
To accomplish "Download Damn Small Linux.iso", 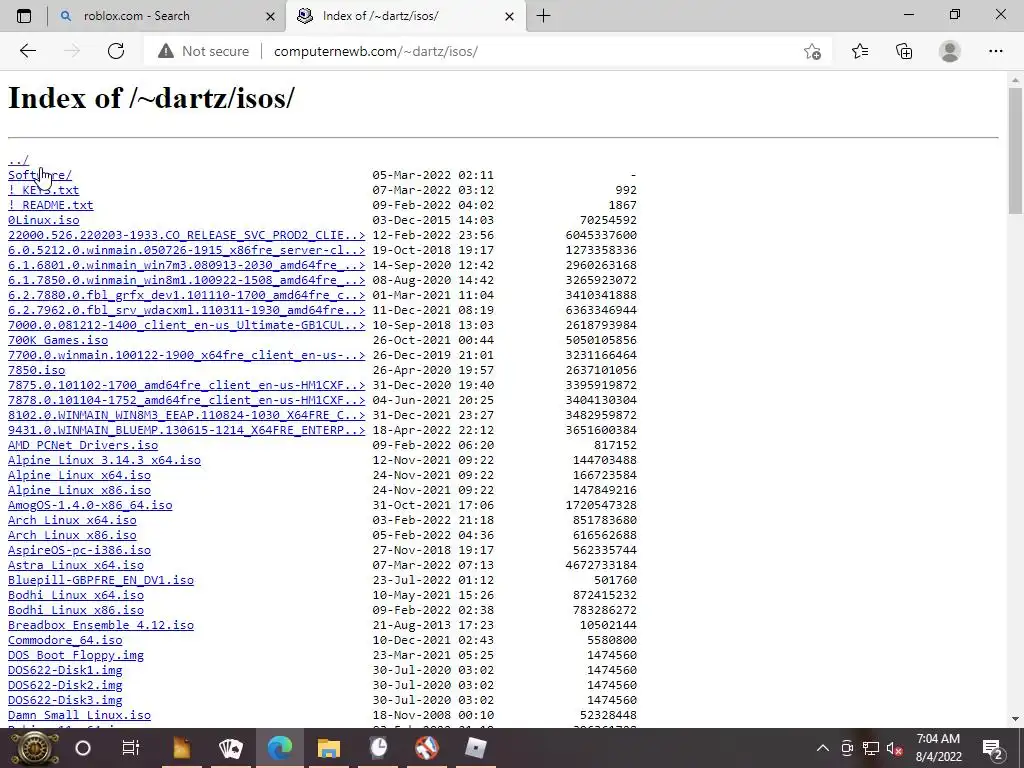I will pyautogui.click(x=79, y=716).
